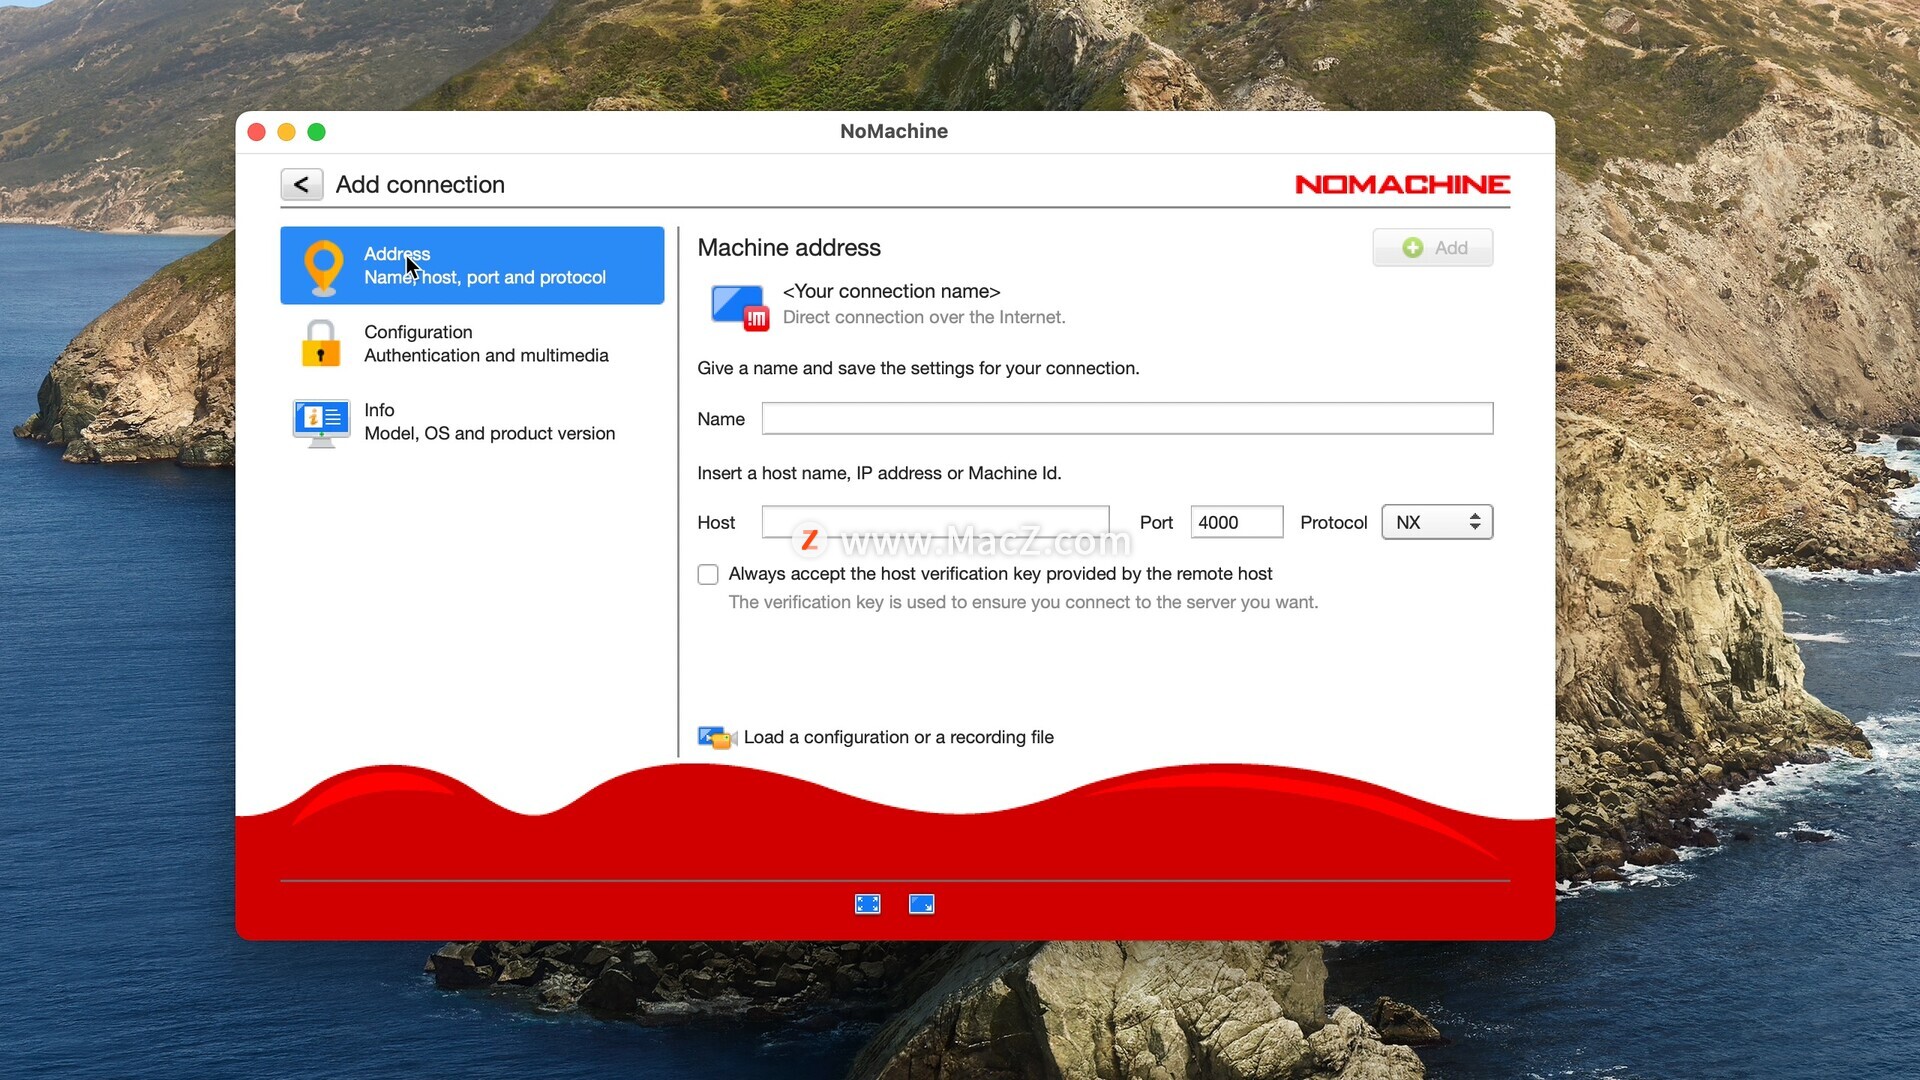Open Info model and product version tab
Viewport: 1920px width, 1080px height.
point(489,422)
